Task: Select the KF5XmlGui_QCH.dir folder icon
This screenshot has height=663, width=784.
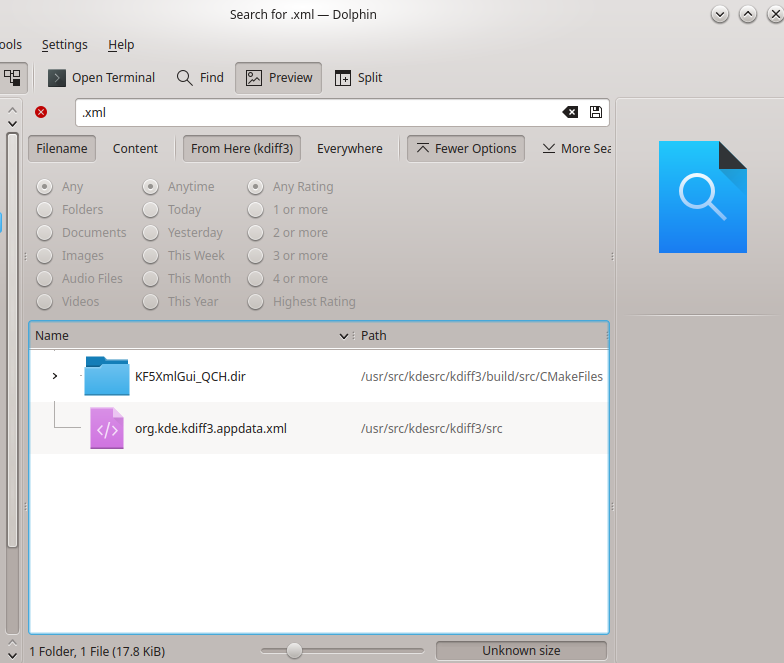Action: coord(106,376)
